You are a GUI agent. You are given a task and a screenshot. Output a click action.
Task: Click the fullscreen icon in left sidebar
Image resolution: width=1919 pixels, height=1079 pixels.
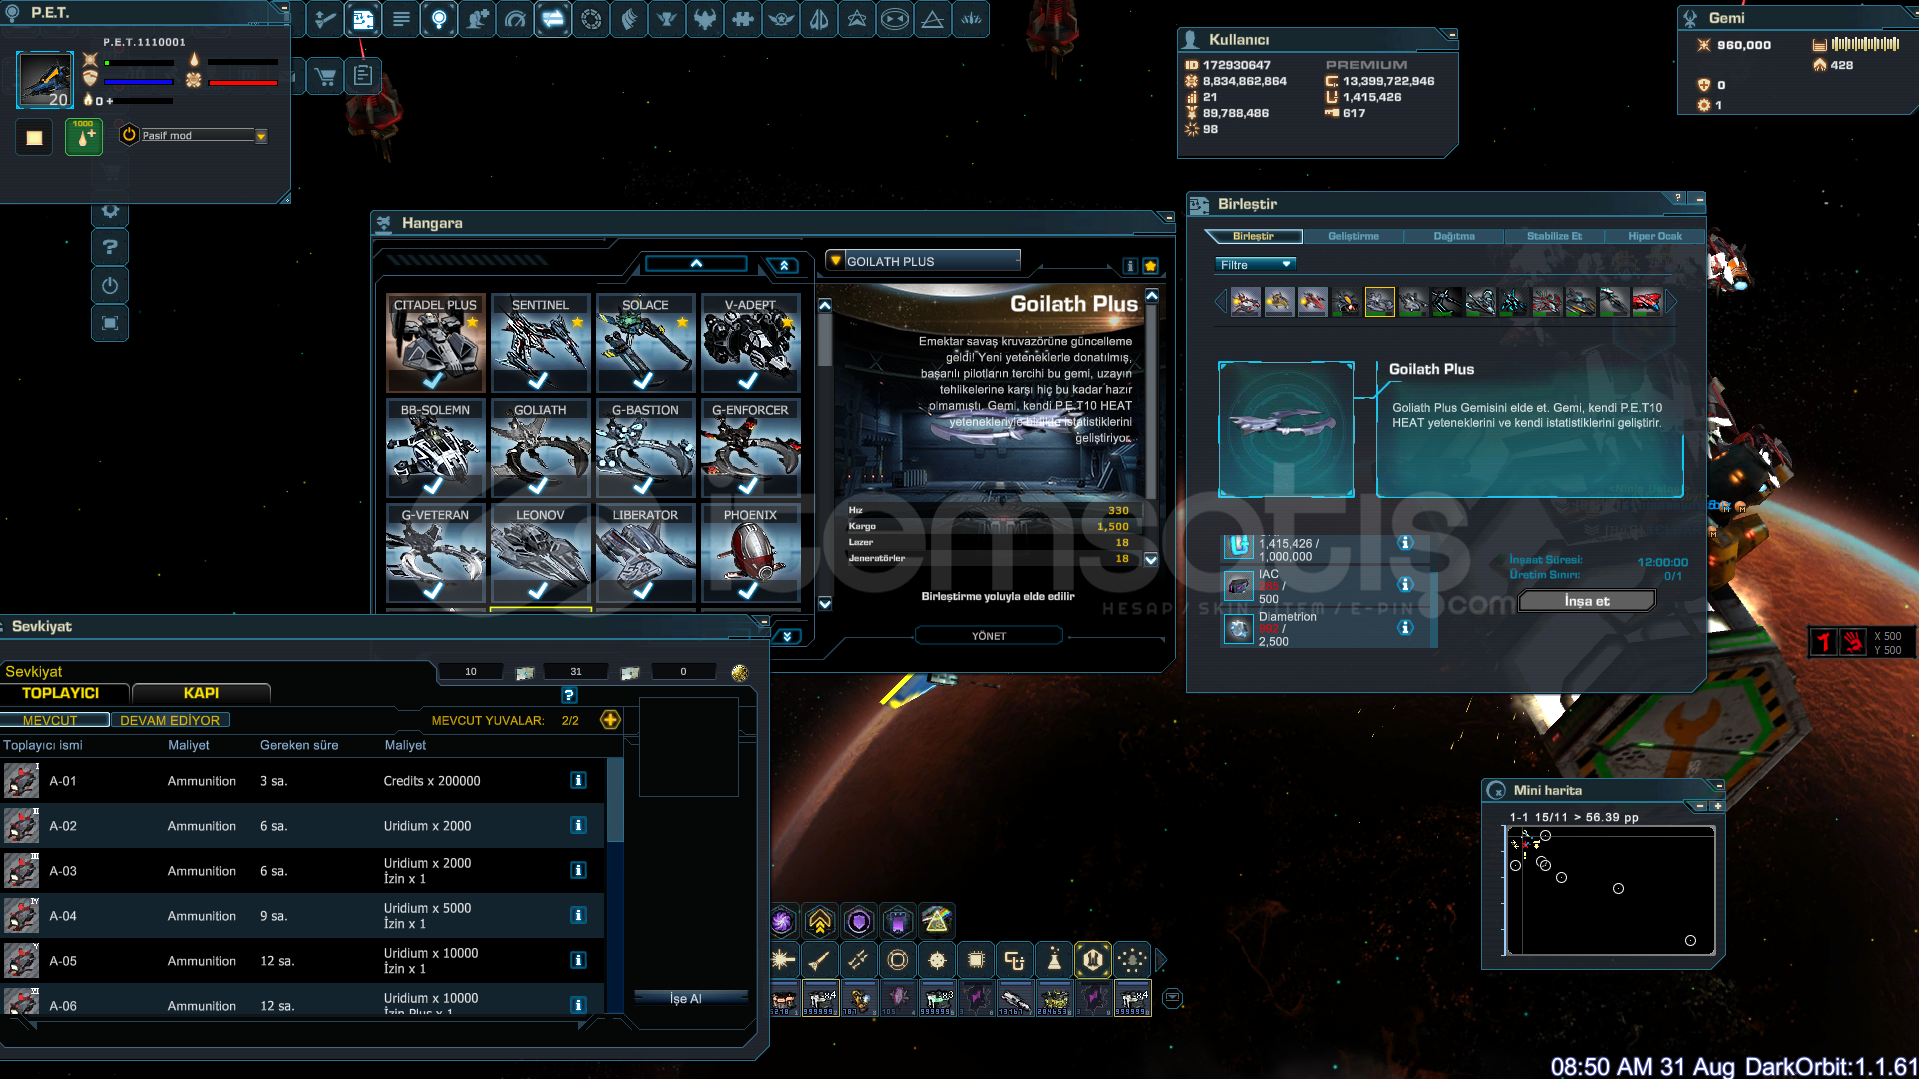click(110, 323)
